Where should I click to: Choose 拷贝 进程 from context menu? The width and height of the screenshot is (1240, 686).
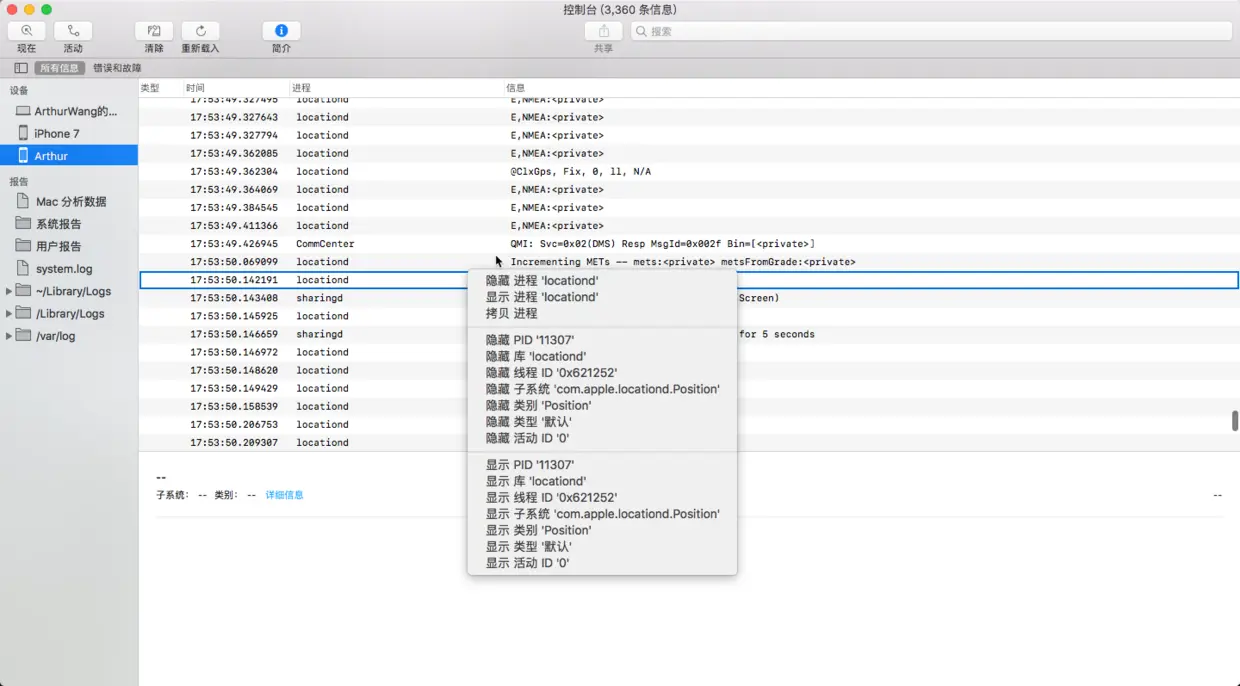pos(602,313)
